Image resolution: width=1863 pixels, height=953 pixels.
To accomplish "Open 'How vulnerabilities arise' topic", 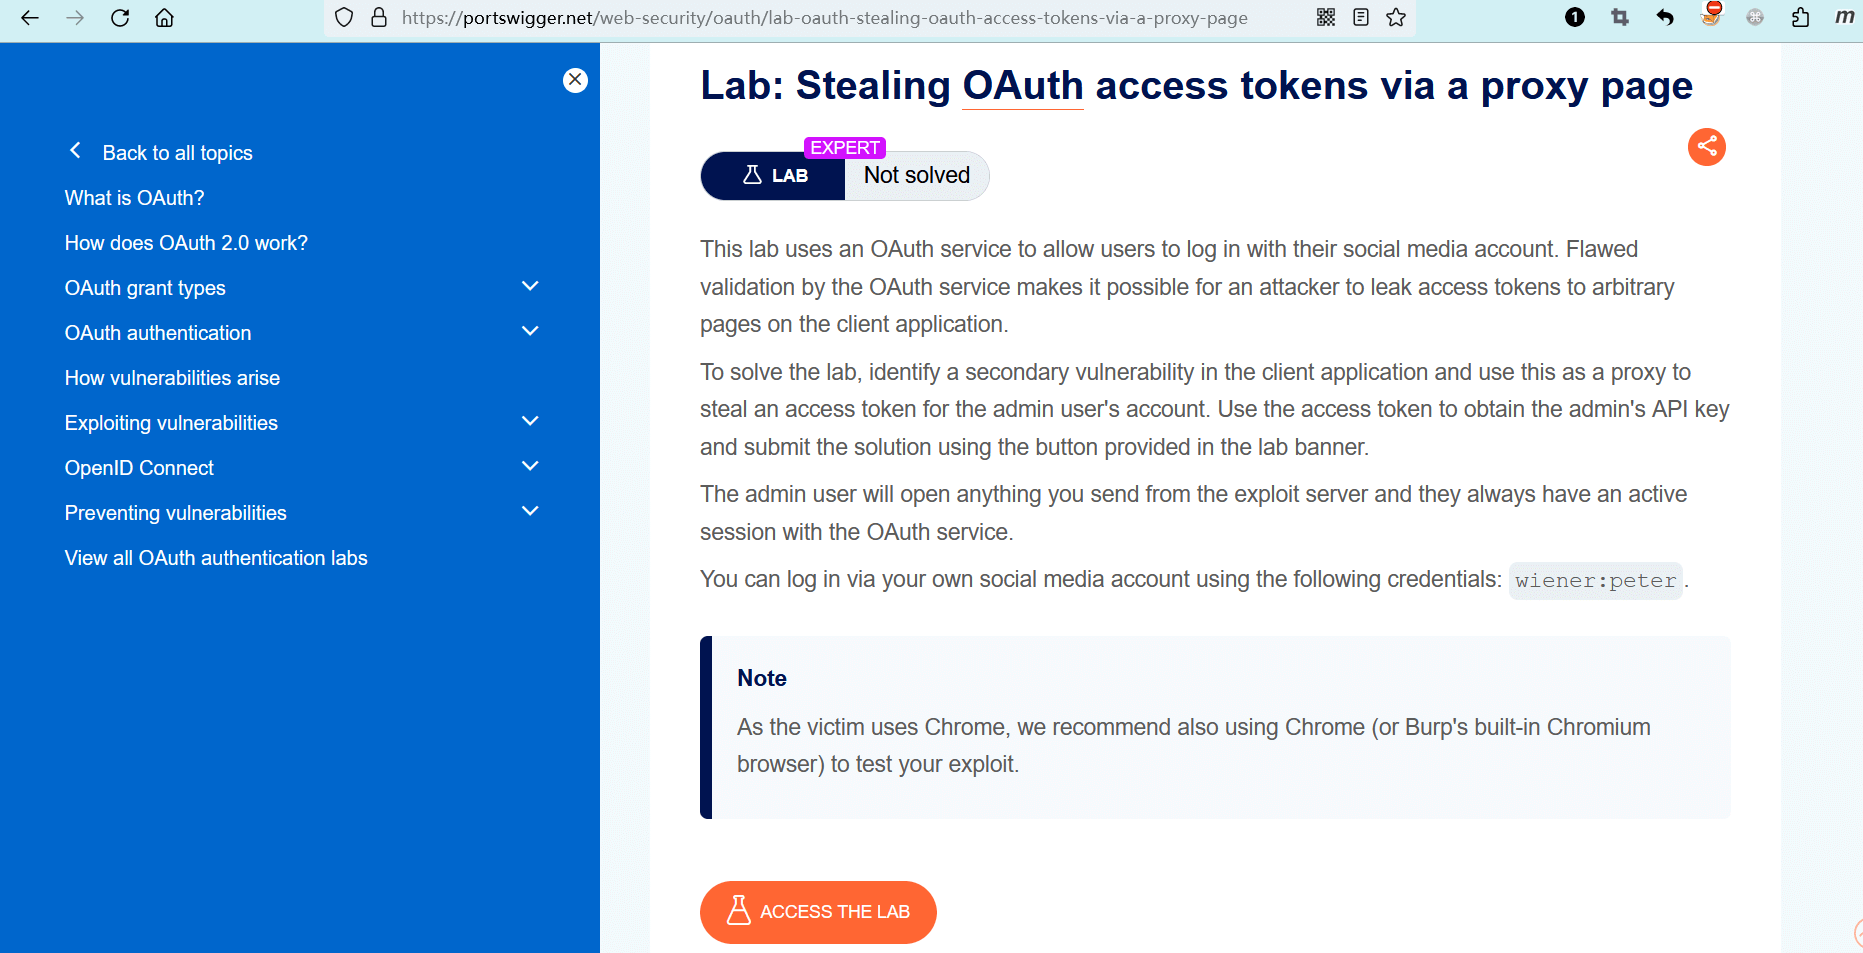I will [x=172, y=378].
